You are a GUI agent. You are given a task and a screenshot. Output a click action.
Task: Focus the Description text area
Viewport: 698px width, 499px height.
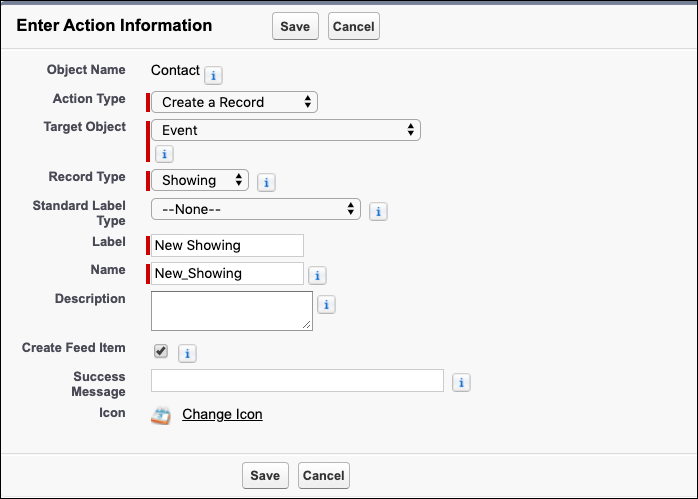coord(232,311)
